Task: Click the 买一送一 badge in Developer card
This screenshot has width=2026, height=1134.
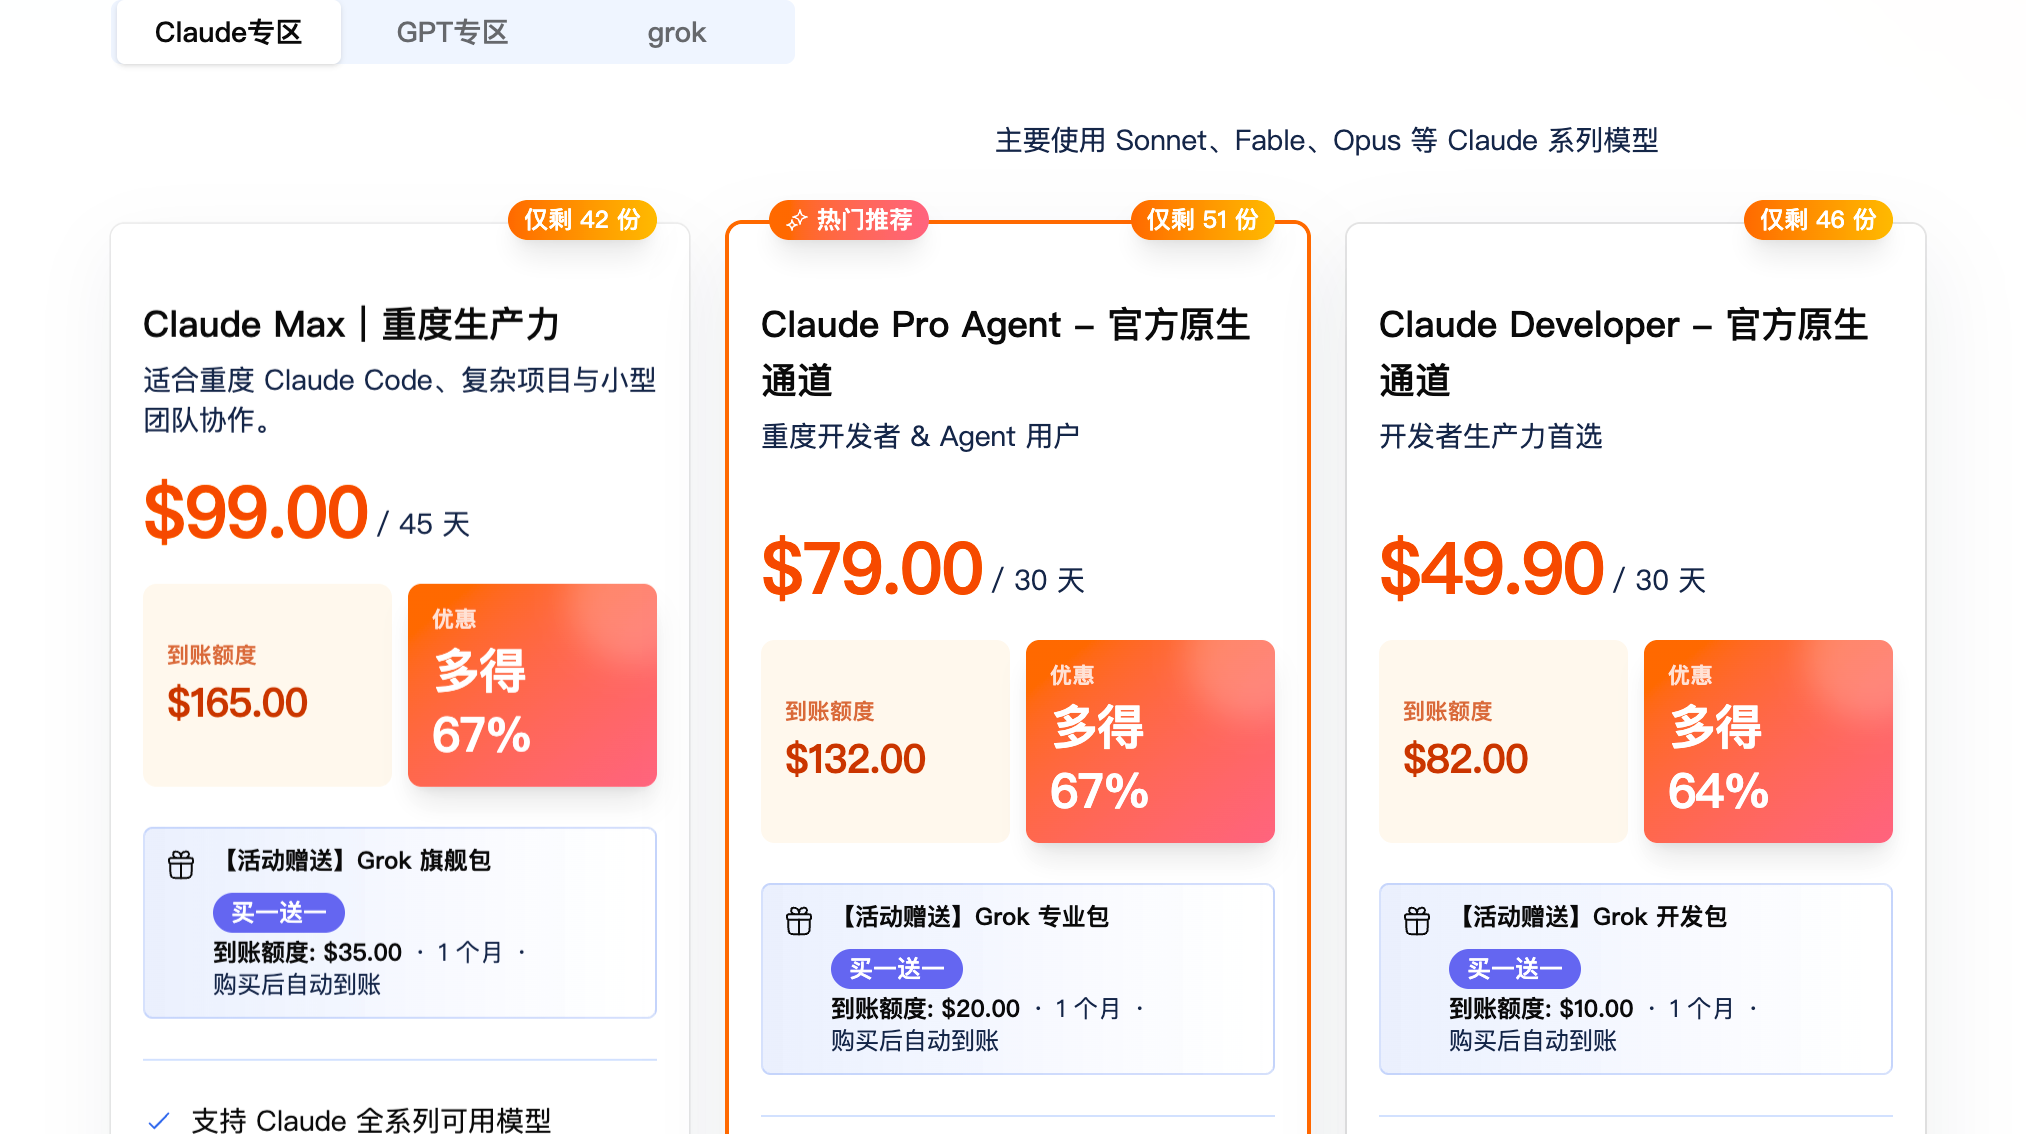Action: click(1515, 968)
